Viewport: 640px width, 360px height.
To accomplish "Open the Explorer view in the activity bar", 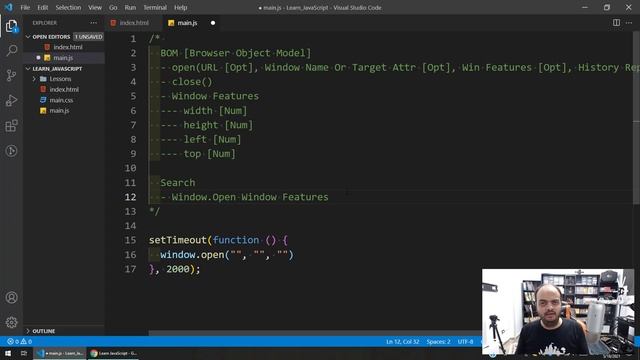I will 11,27.
